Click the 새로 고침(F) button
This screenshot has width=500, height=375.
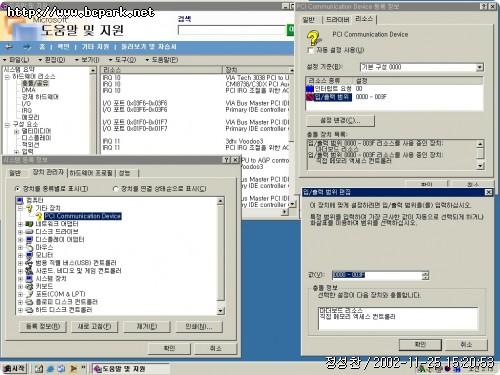[x=94, y=326]
